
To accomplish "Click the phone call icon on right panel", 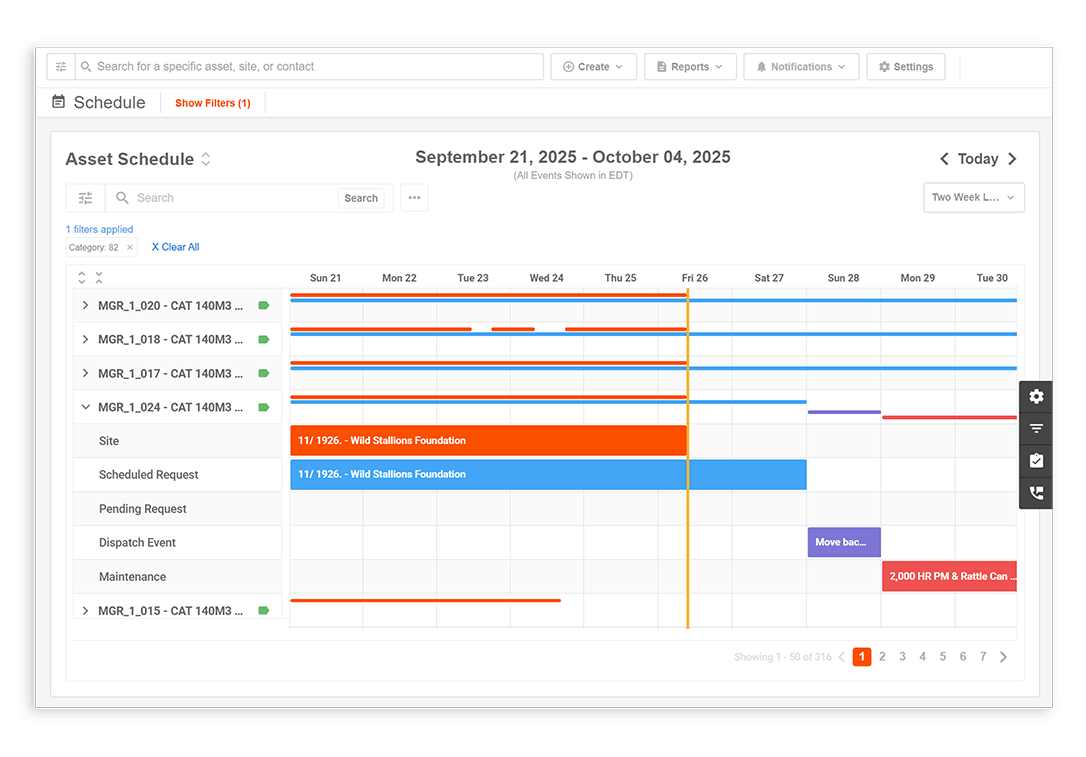I will [1036, 492].
